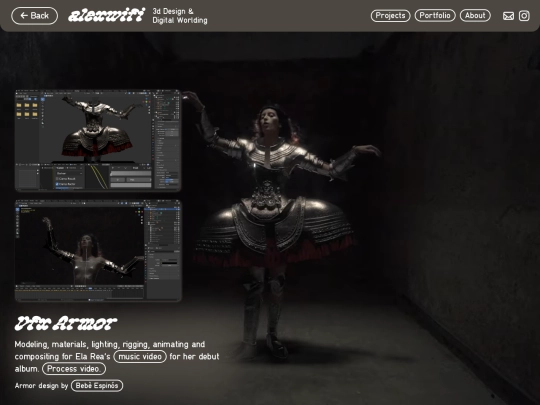The image size is (540, 405).
Task: Open the armor model Blender screenshot thumbnail
Action: (98, 141)
